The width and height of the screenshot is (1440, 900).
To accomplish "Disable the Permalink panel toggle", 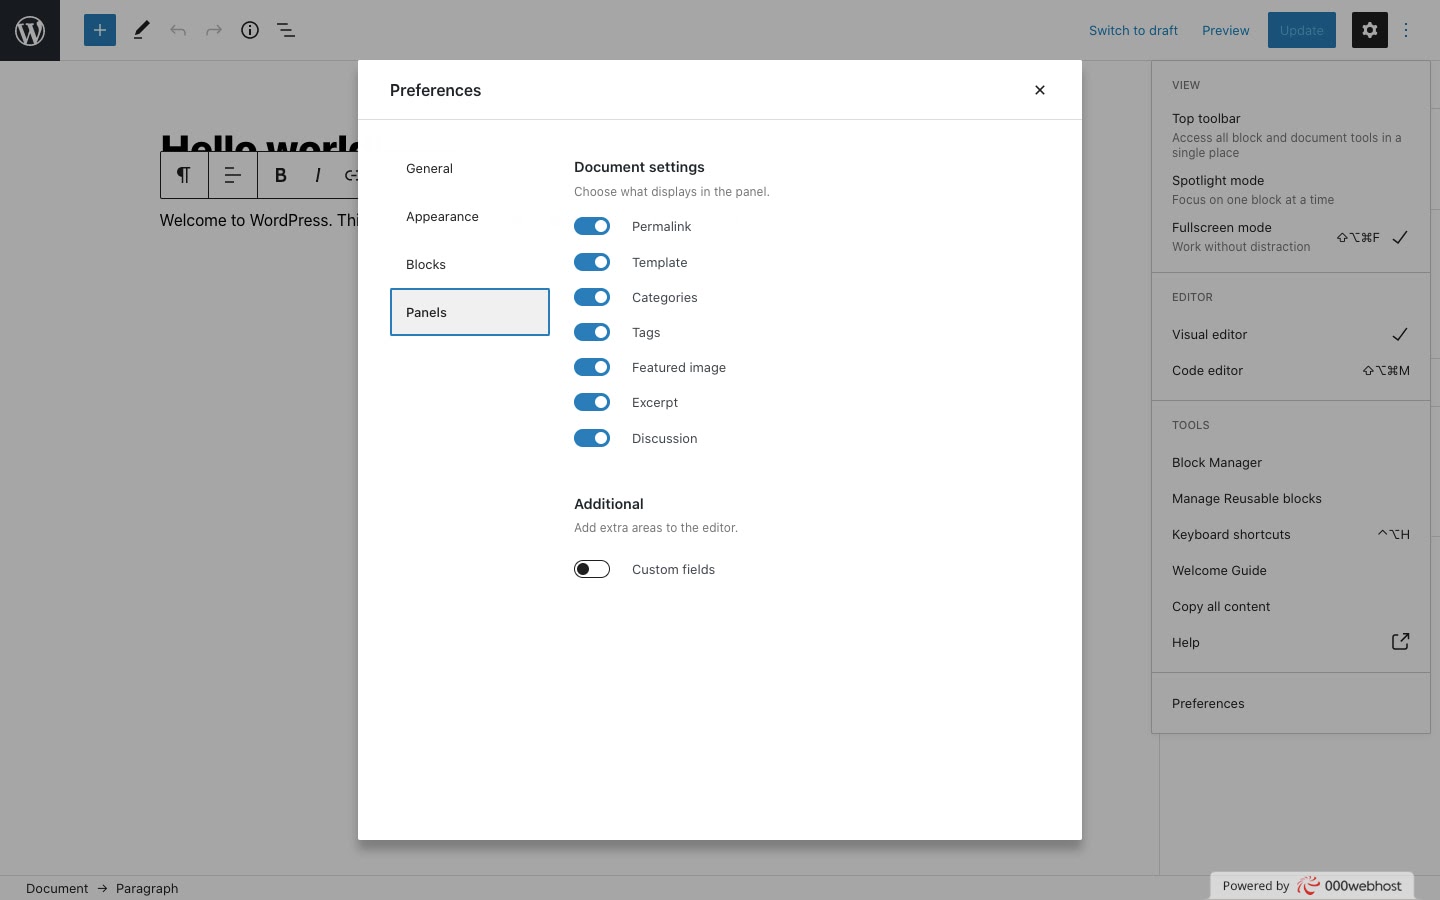I will click(592, 226).
